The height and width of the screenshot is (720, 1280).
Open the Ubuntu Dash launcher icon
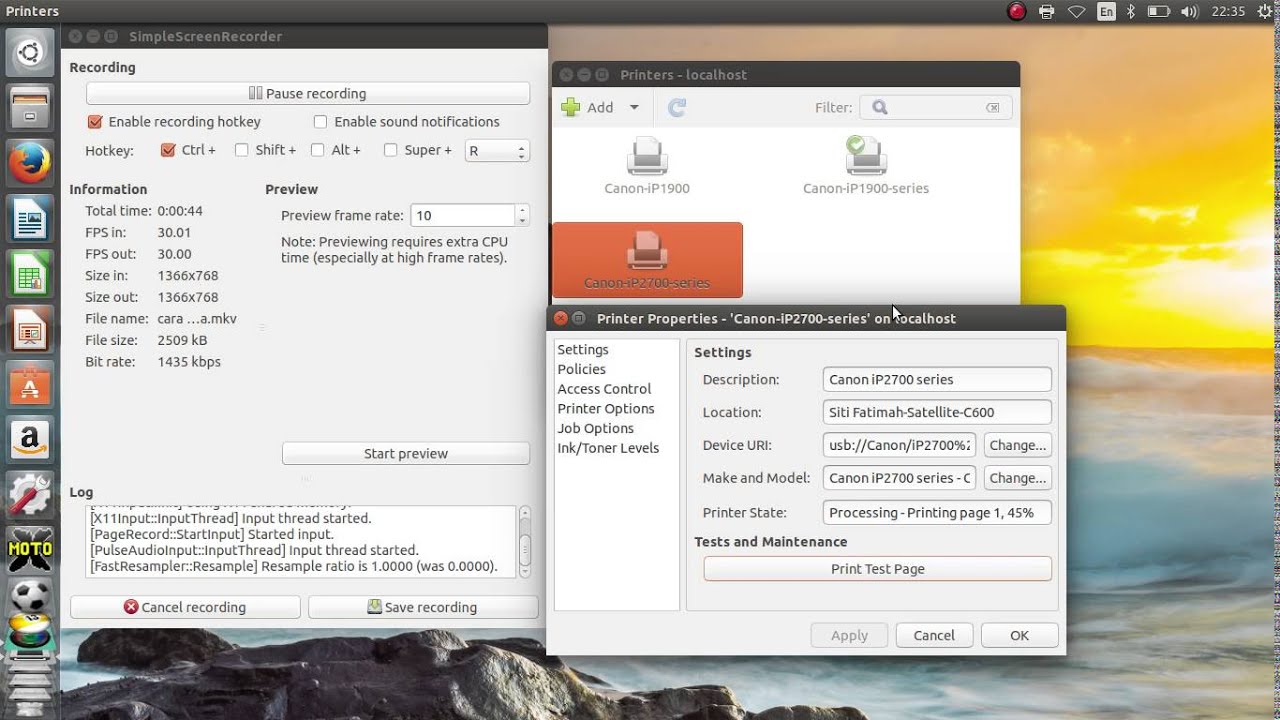30,53
